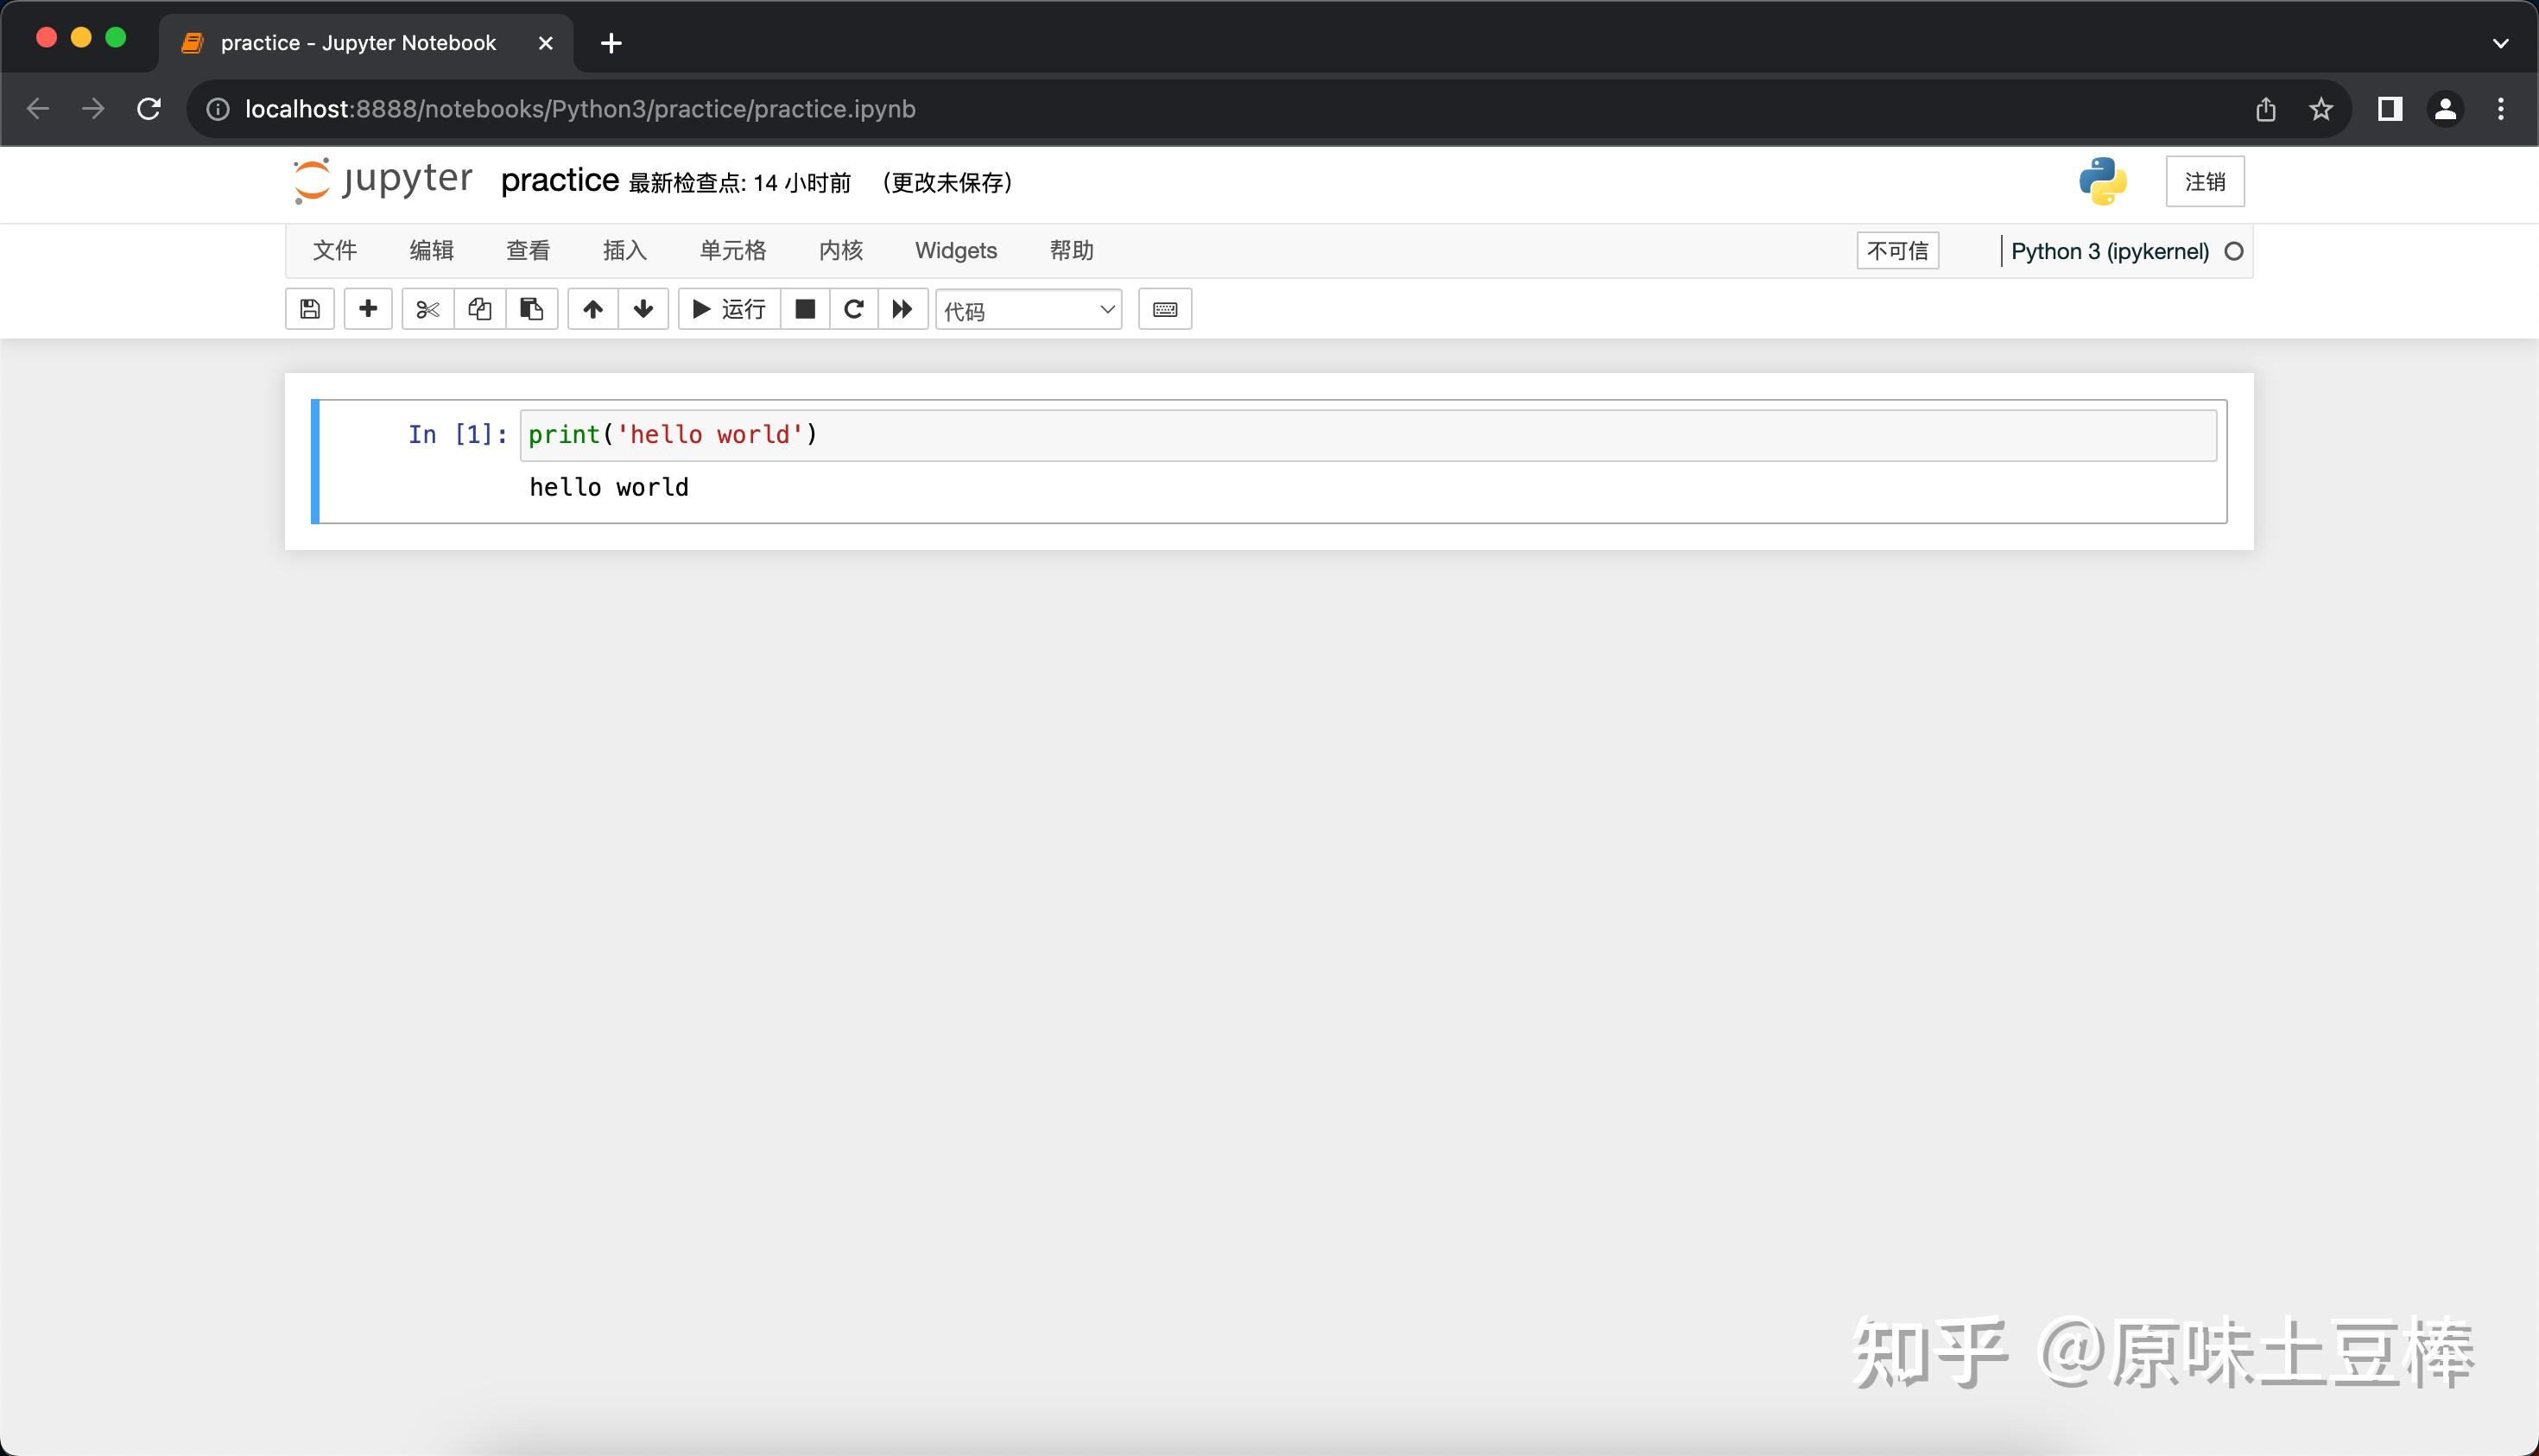Image resolution: width=2539 pixels, height=1456 pixels.
Task: Open the 内核 menu
Action: pos(839,250)
